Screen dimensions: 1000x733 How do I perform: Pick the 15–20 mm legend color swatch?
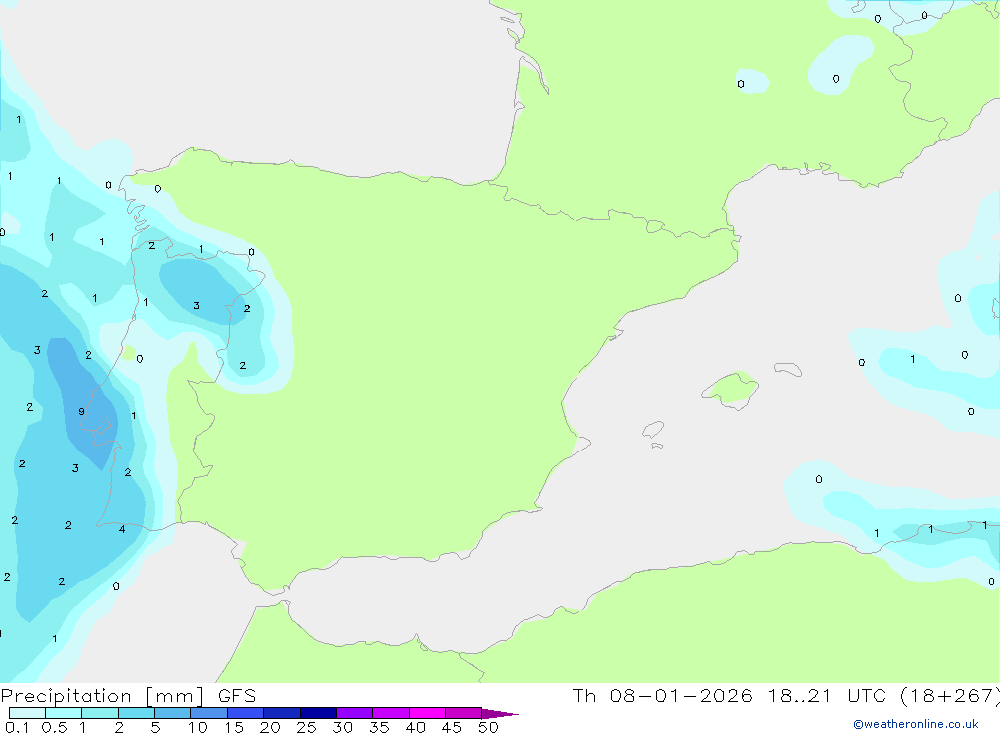246,713
